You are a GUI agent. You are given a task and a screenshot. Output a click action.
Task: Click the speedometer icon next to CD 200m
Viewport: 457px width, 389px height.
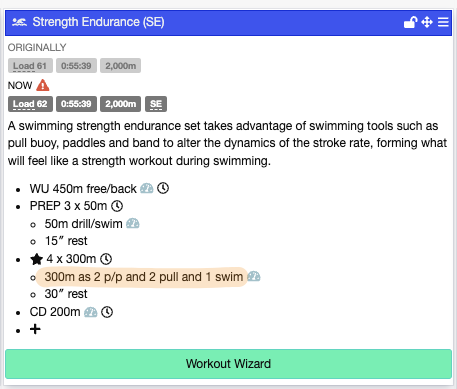[x=91, y=312]
